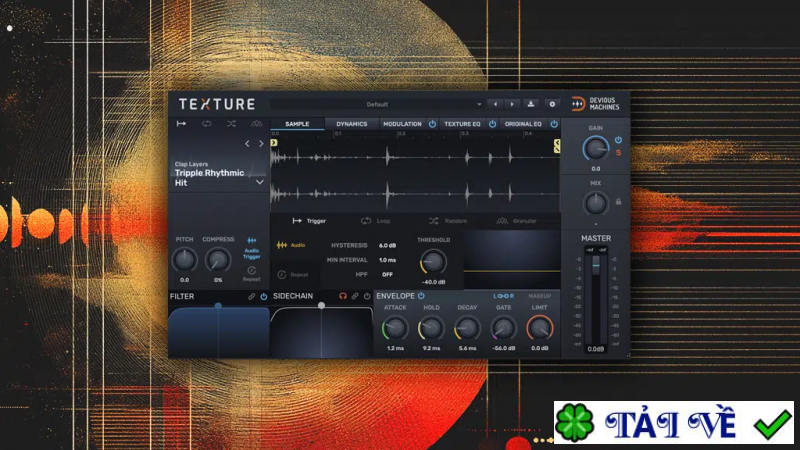
Task: Click the Gate knob
Action: (504, 329)
